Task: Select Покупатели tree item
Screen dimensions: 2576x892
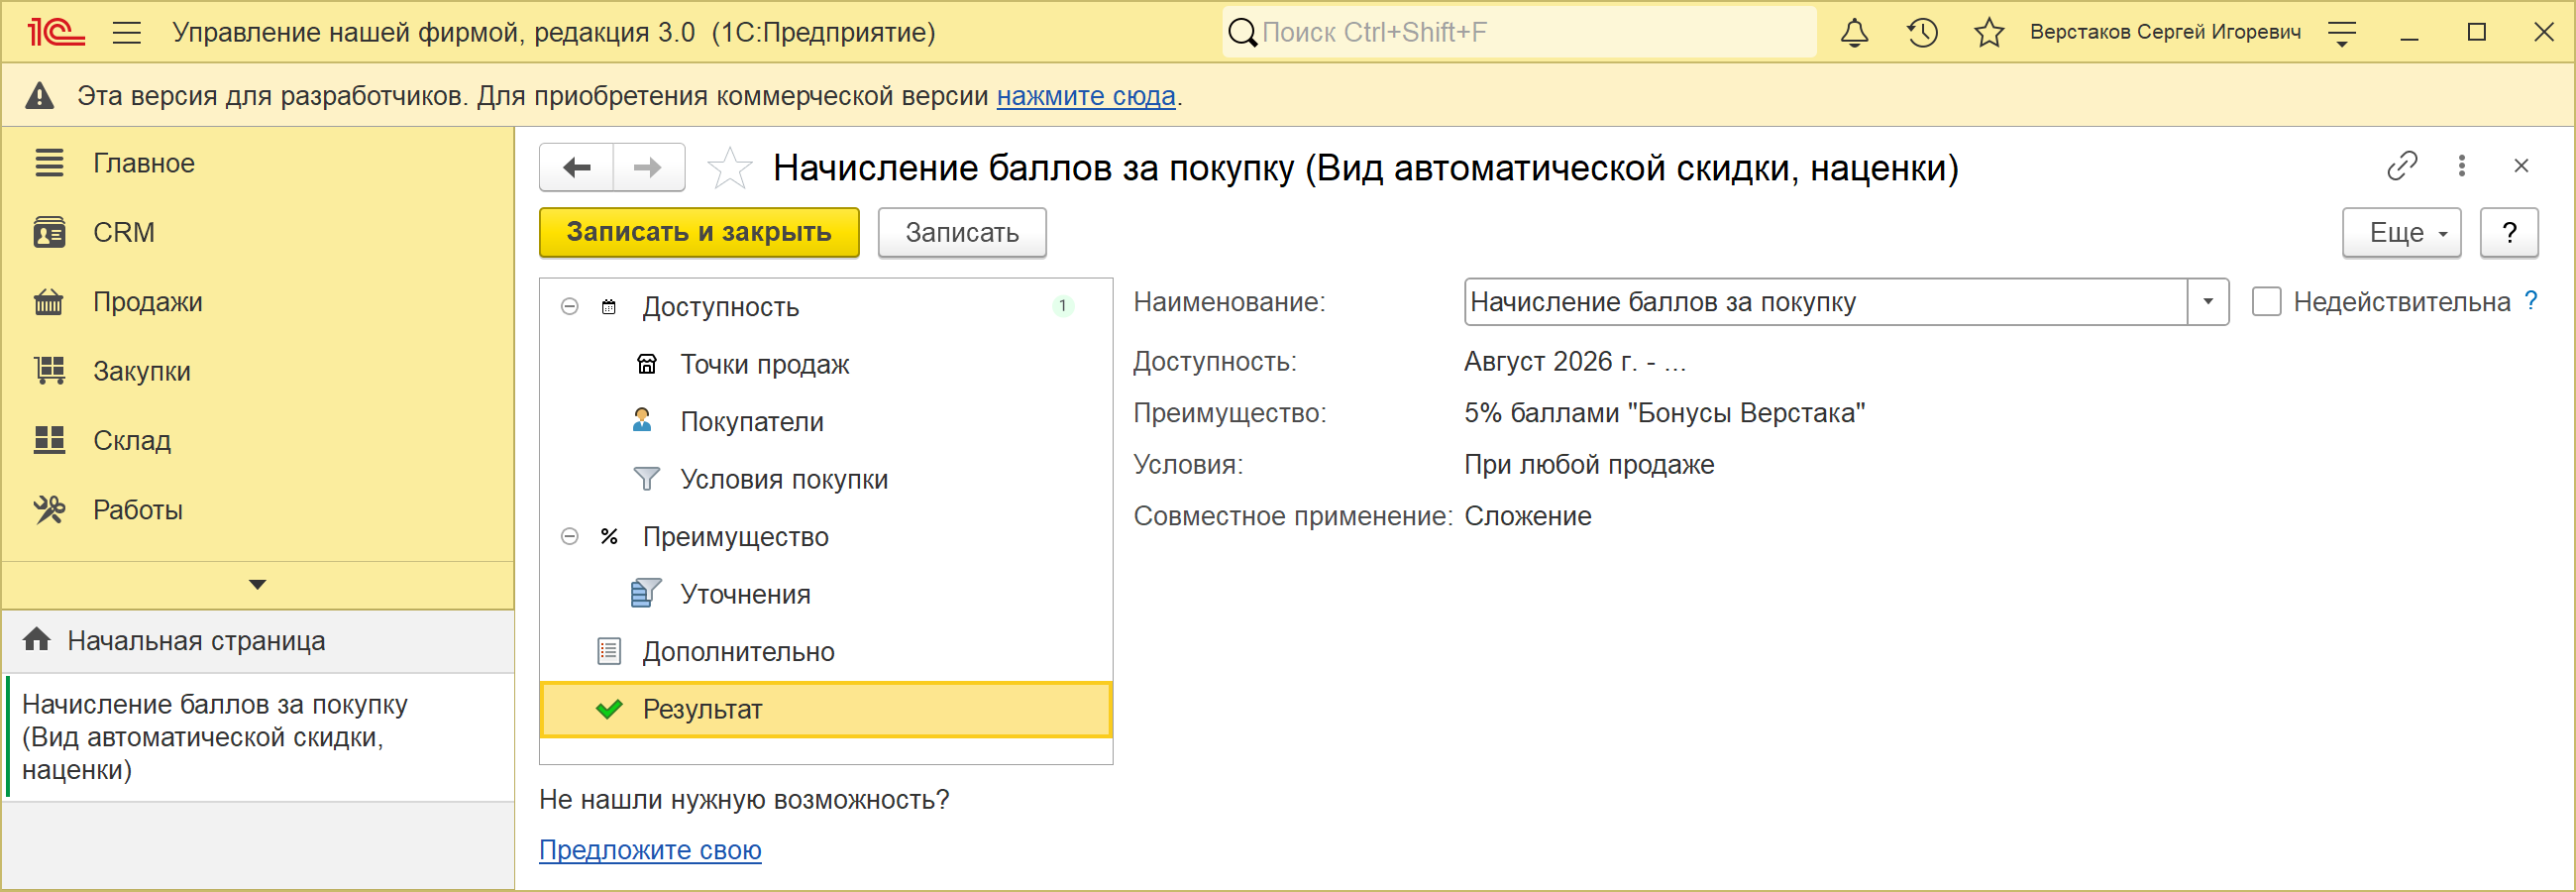Action: [x=826, y=421]
